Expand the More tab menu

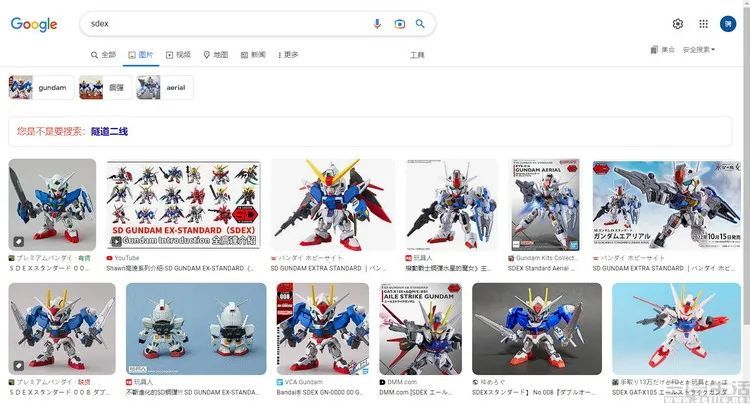point(288,55)
